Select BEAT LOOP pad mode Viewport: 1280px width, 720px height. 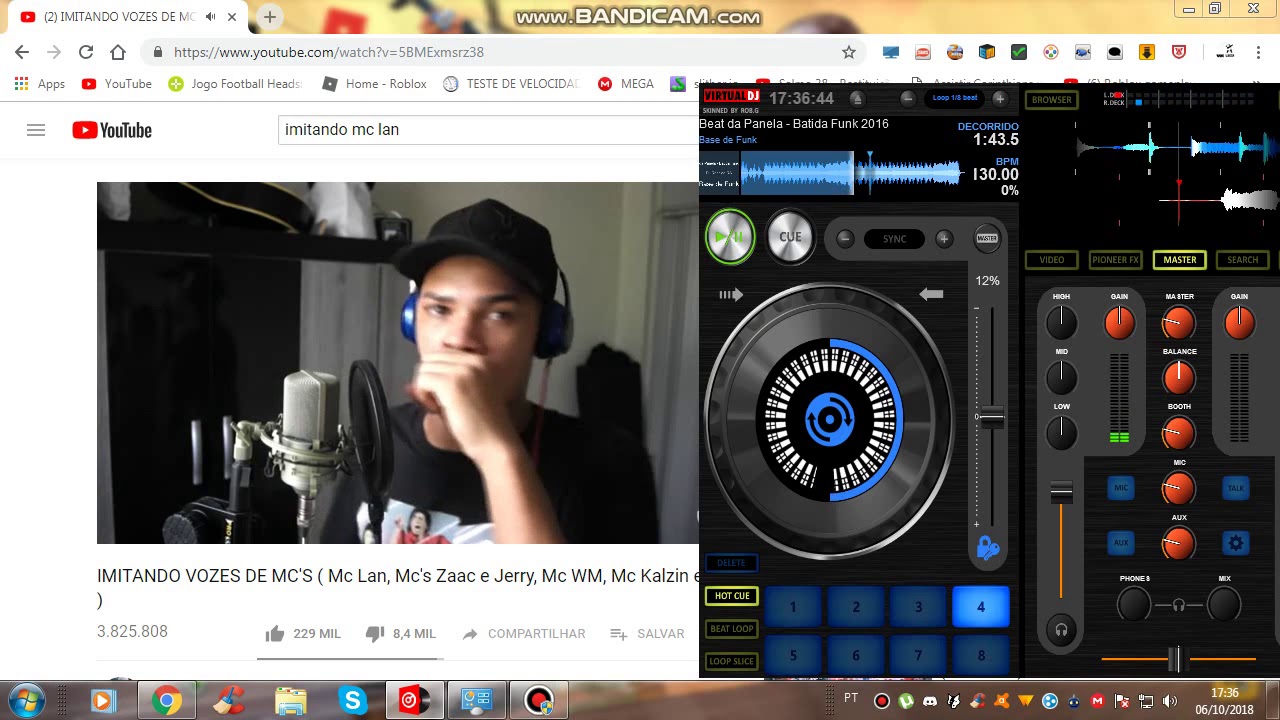point(732,629)
